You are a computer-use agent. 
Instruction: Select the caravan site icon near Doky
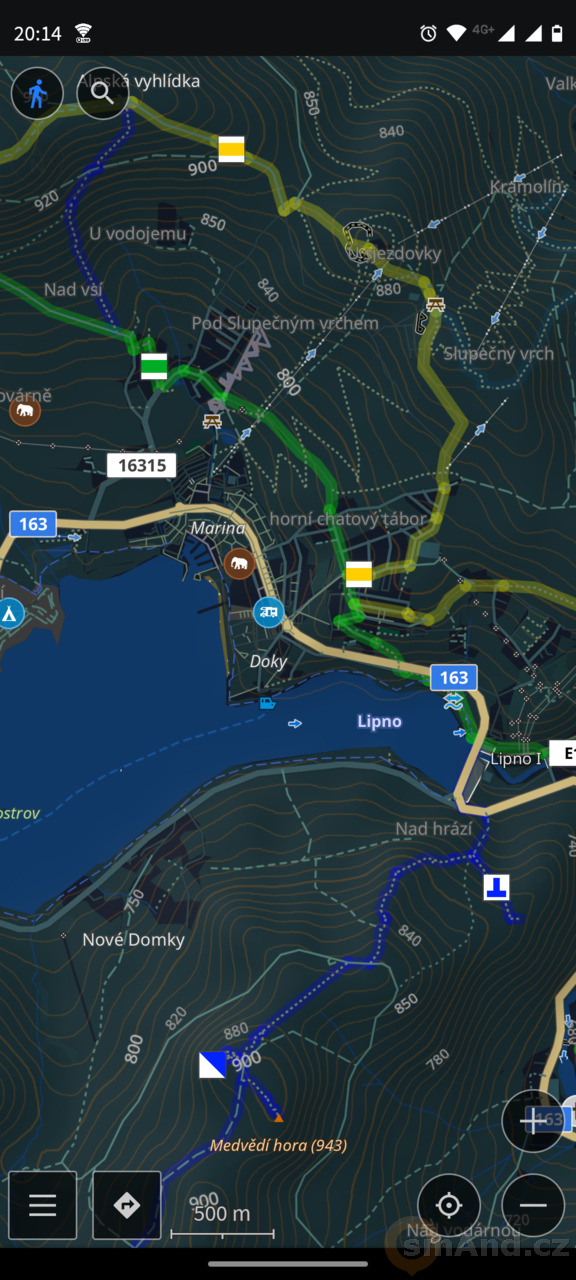(x=268, y=611)
